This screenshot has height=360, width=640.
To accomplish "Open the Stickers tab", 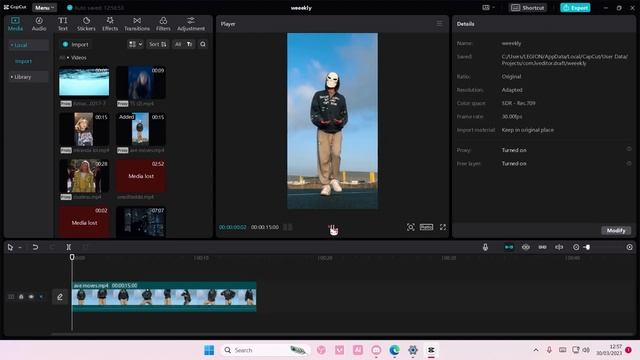I will 86,24.
